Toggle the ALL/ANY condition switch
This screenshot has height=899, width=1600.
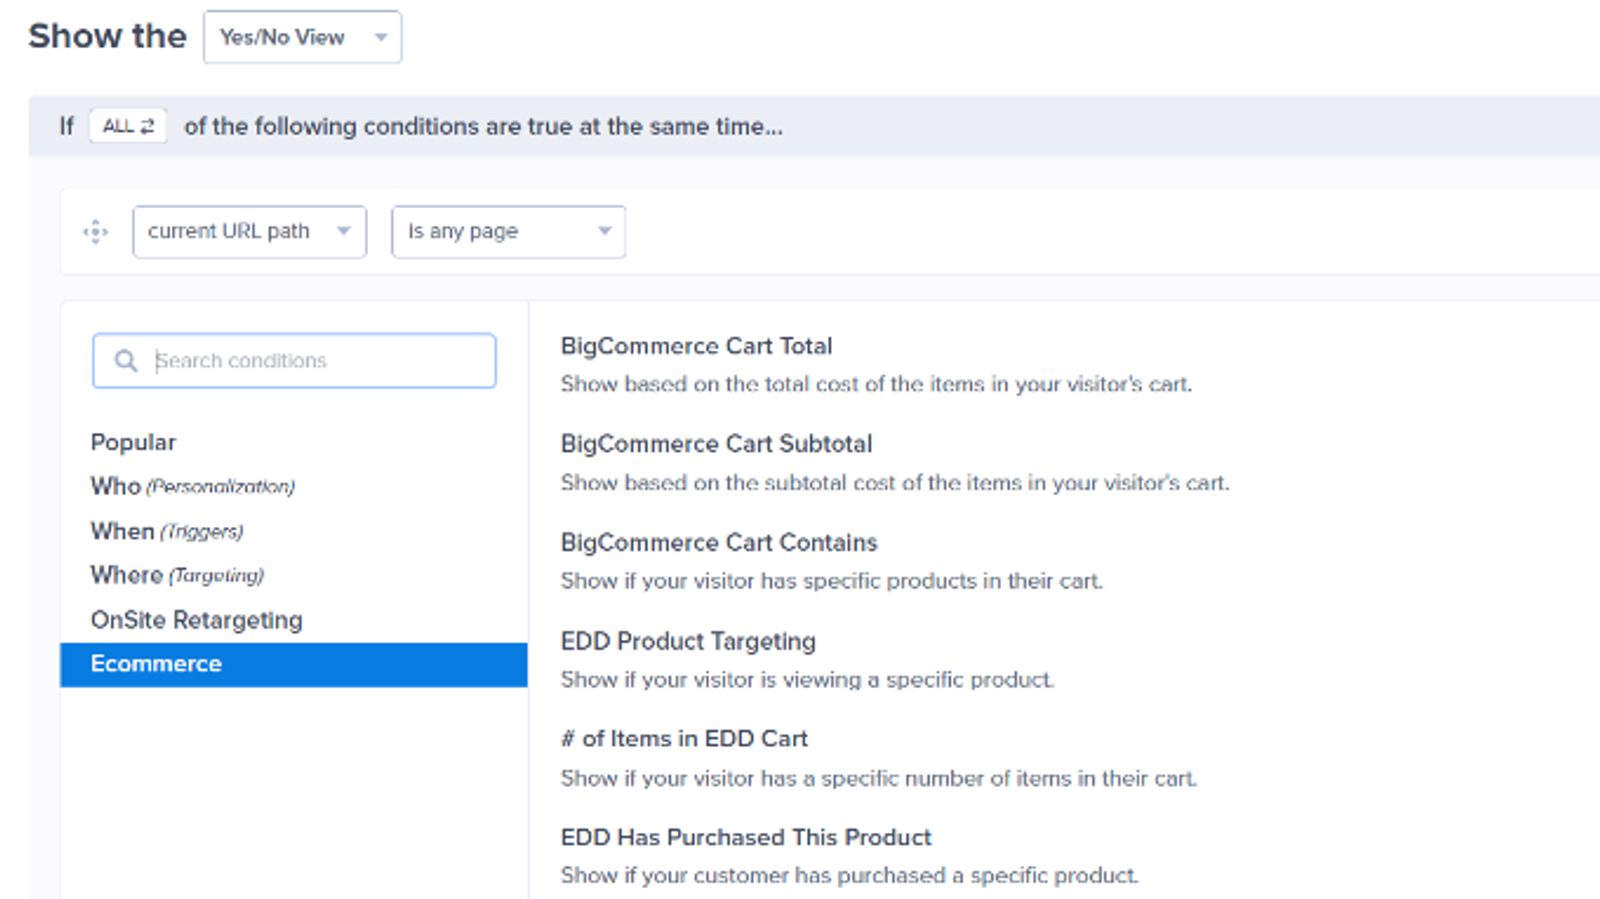(128, 126)
